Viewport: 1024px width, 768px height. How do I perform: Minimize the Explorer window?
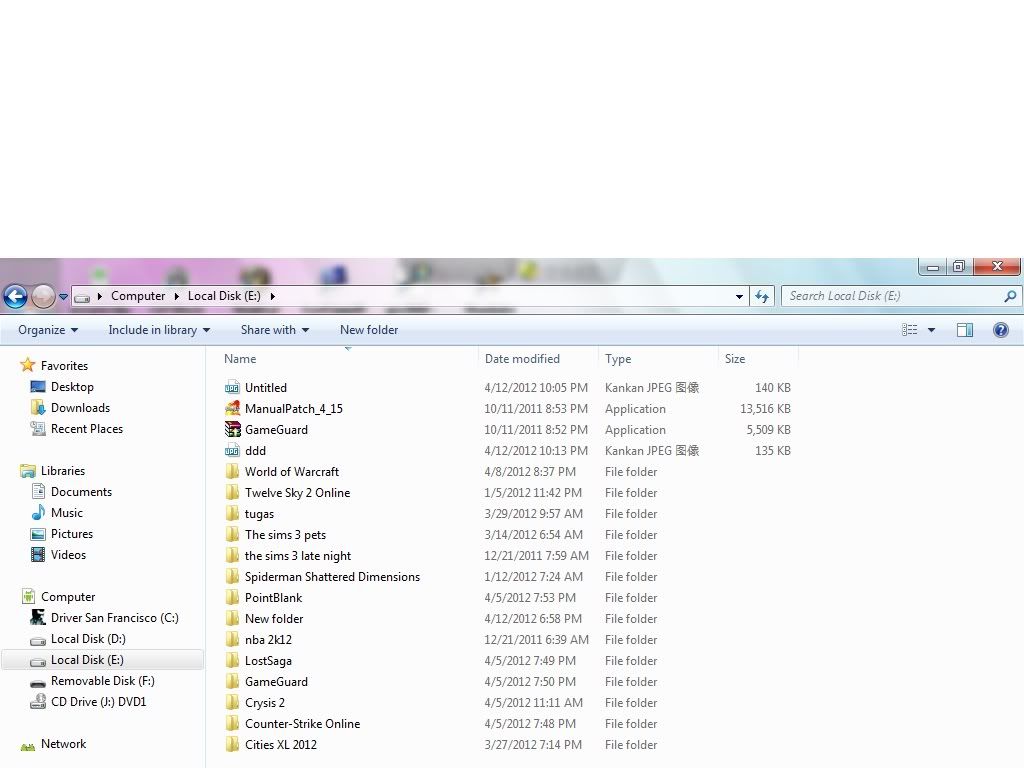[x=933, y=266]
